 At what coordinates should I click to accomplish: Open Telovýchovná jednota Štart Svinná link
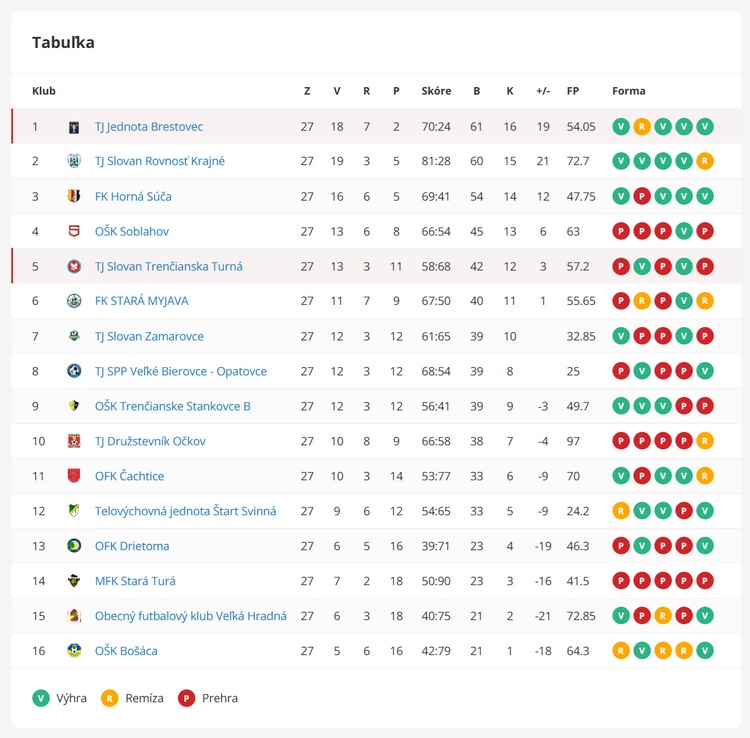coord(185,511)
